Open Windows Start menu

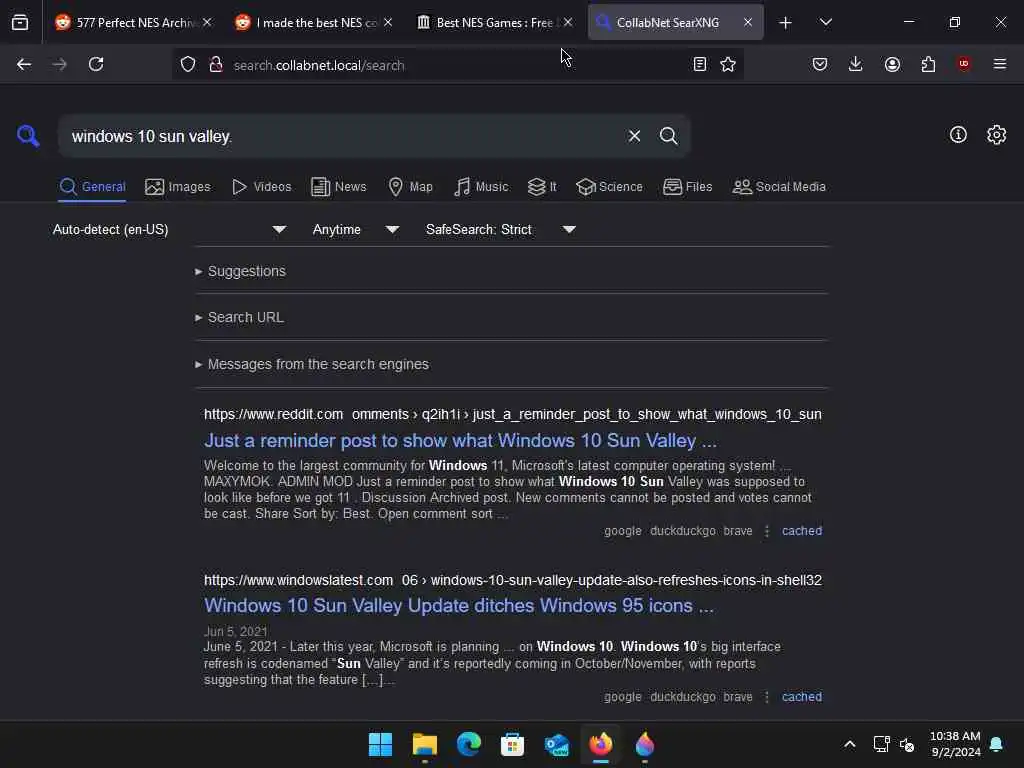pos(380,744)
